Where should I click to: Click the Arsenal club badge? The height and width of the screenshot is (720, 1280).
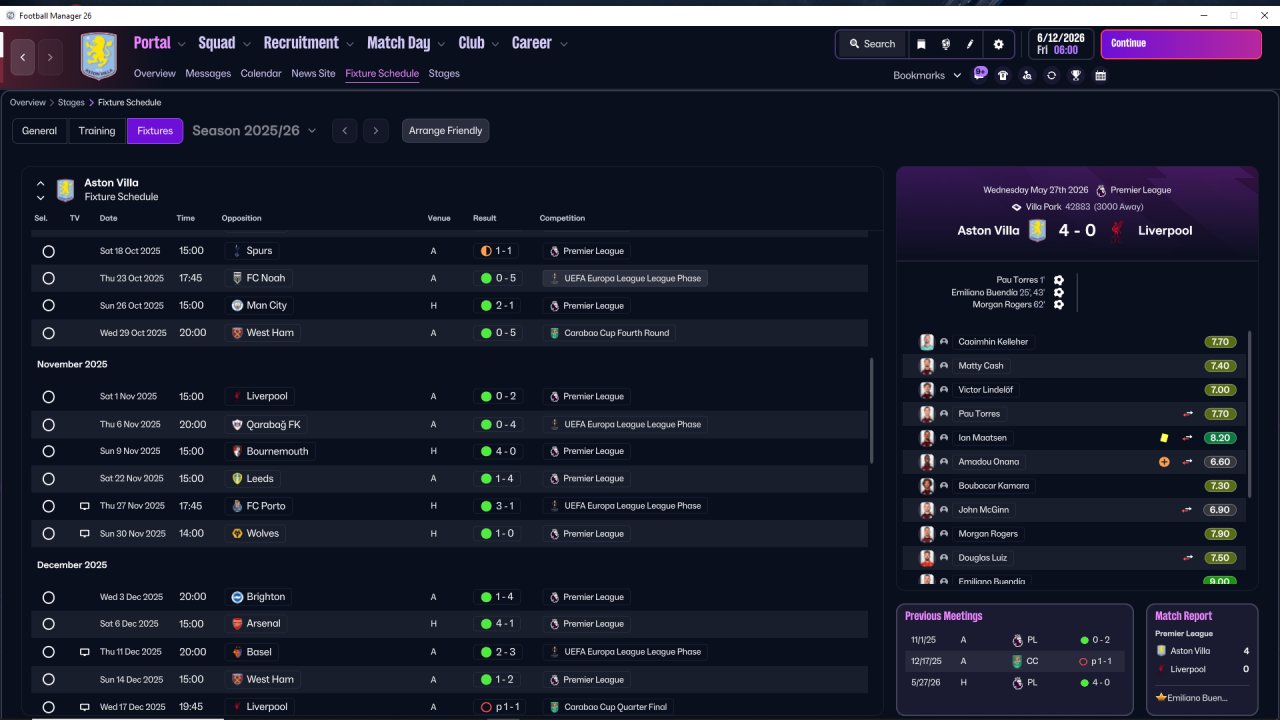[x=237, y=624]
